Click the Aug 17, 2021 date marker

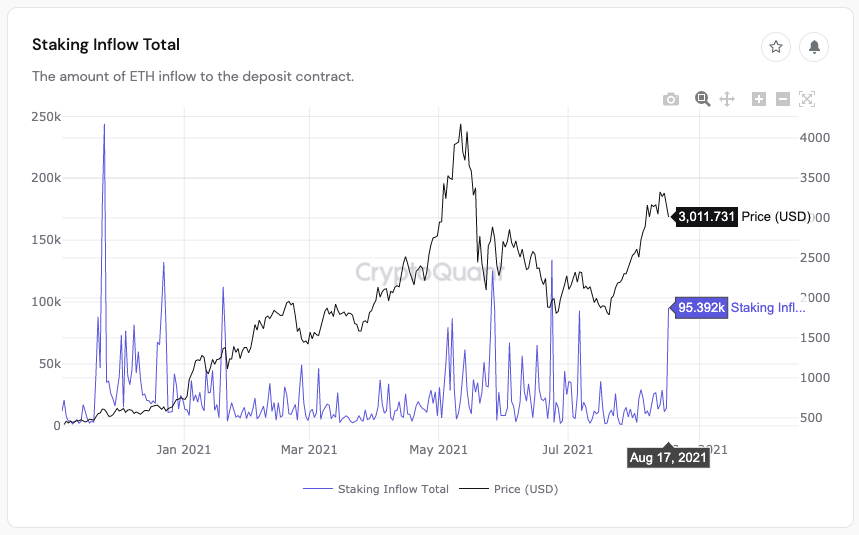coord(668,457)
